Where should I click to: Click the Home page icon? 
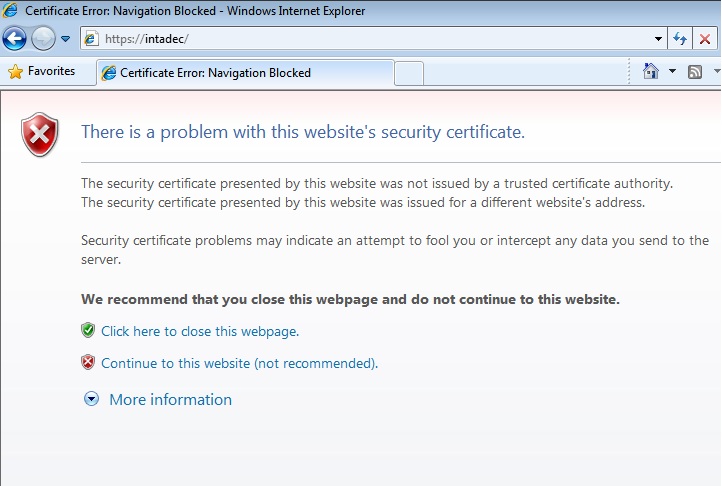[651, 71]
